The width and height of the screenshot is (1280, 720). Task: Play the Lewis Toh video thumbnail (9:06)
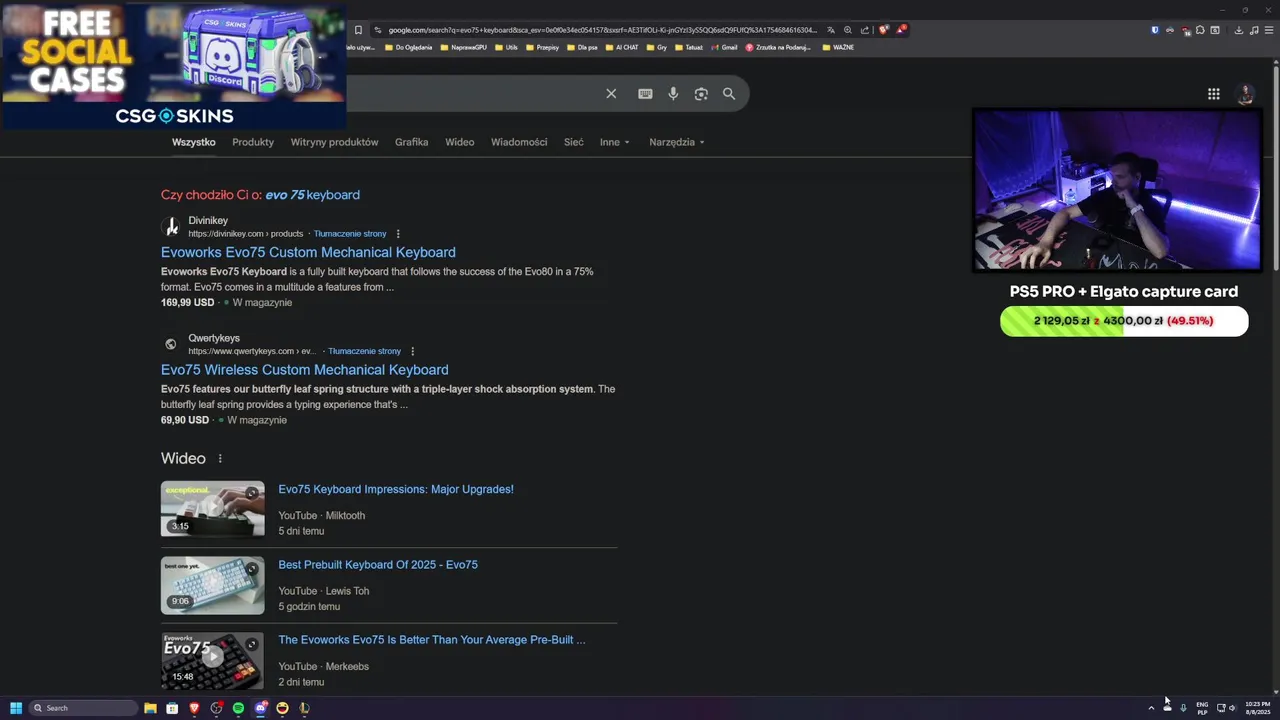(213, 585)
